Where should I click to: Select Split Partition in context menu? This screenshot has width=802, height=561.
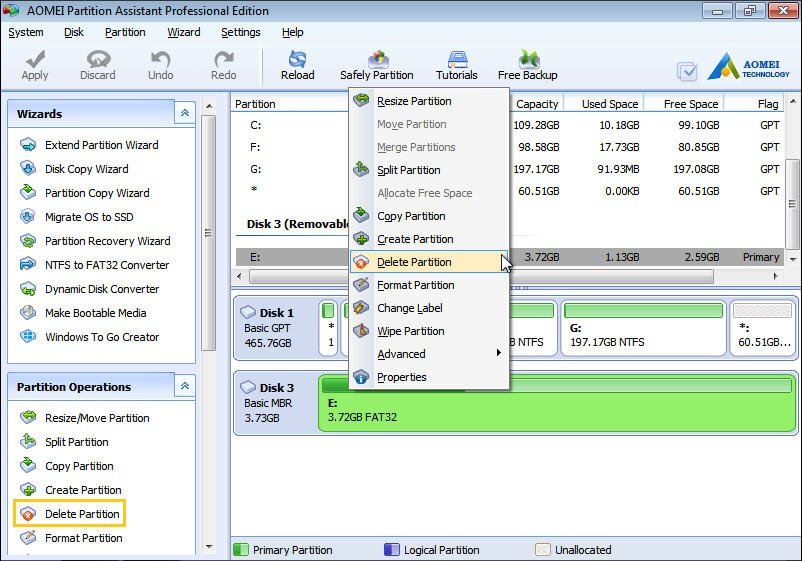429,170
